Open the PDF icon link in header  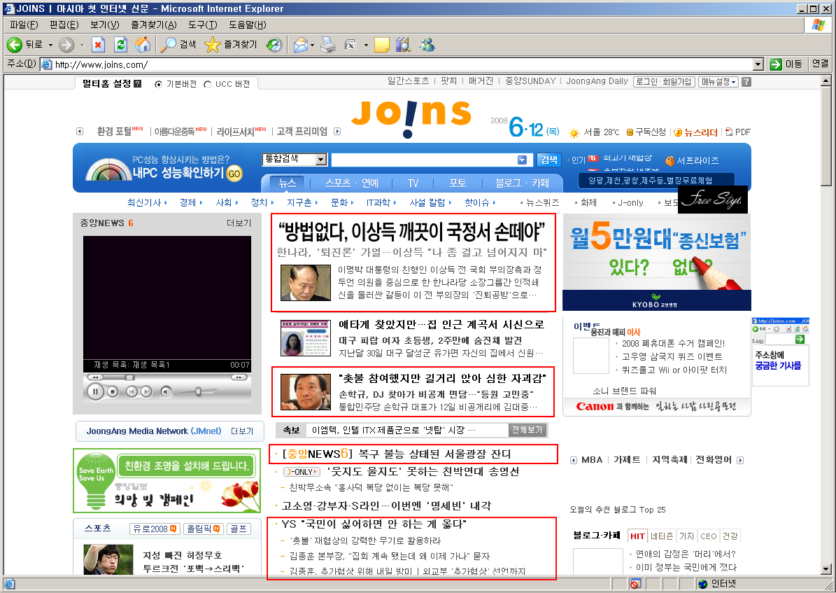tap(738, 132)
